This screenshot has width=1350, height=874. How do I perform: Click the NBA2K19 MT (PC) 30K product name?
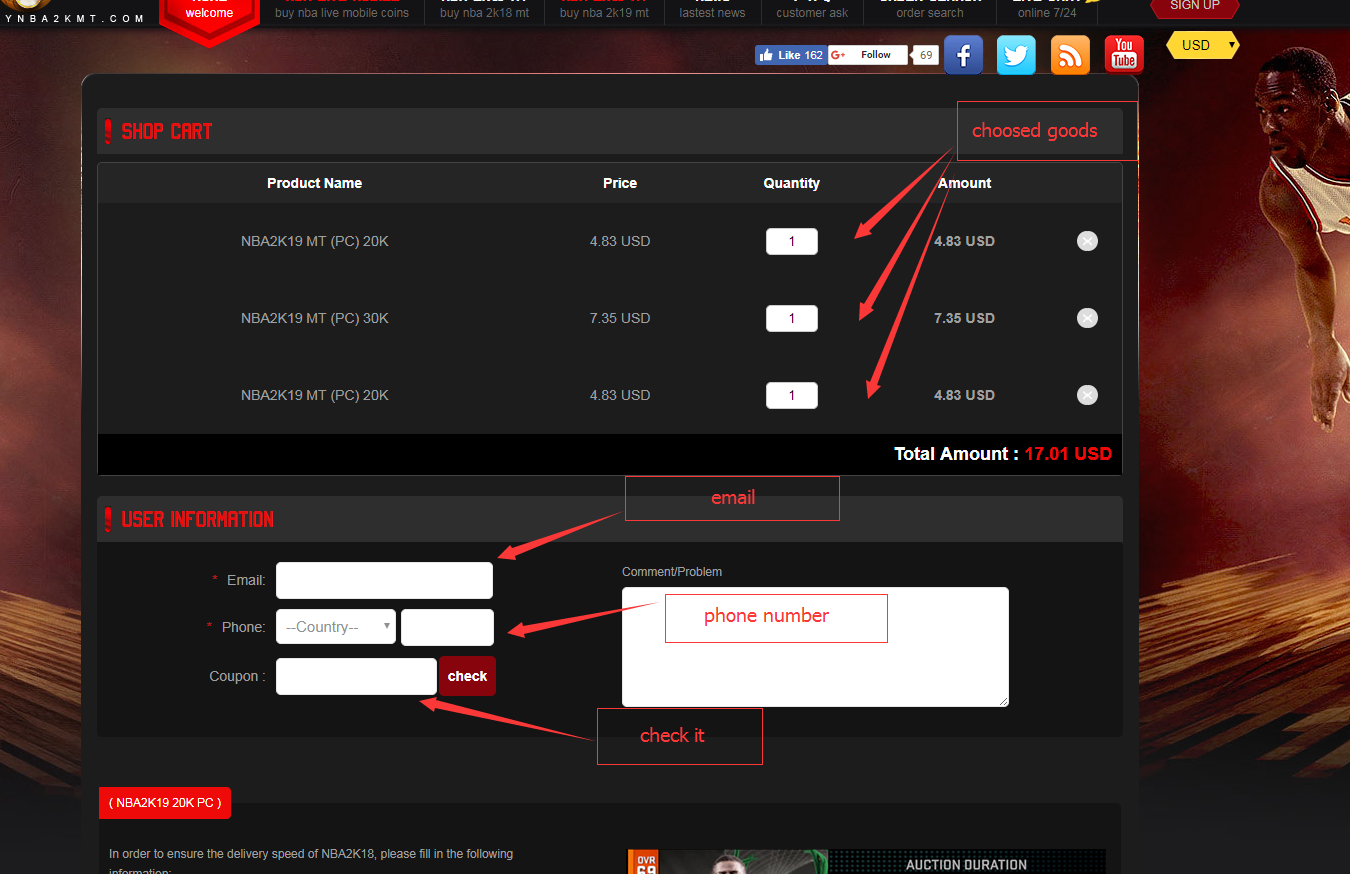314,318
